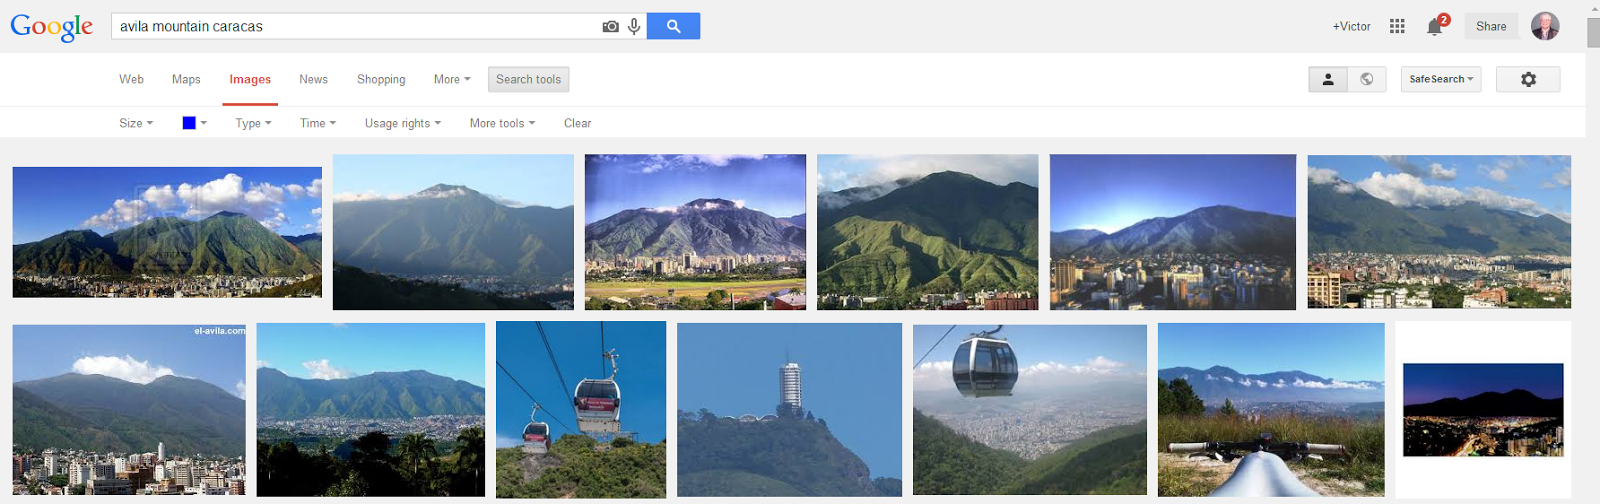Open notifications bell with 2 alerts
Image resolution: width=1600 pixels, height=504 pixels.
tap(1436, 25)
